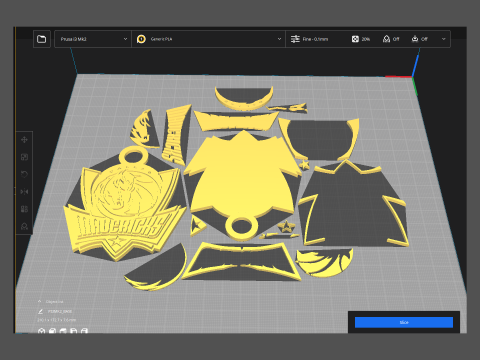Collapse the object list chevron

click(39, 301)
